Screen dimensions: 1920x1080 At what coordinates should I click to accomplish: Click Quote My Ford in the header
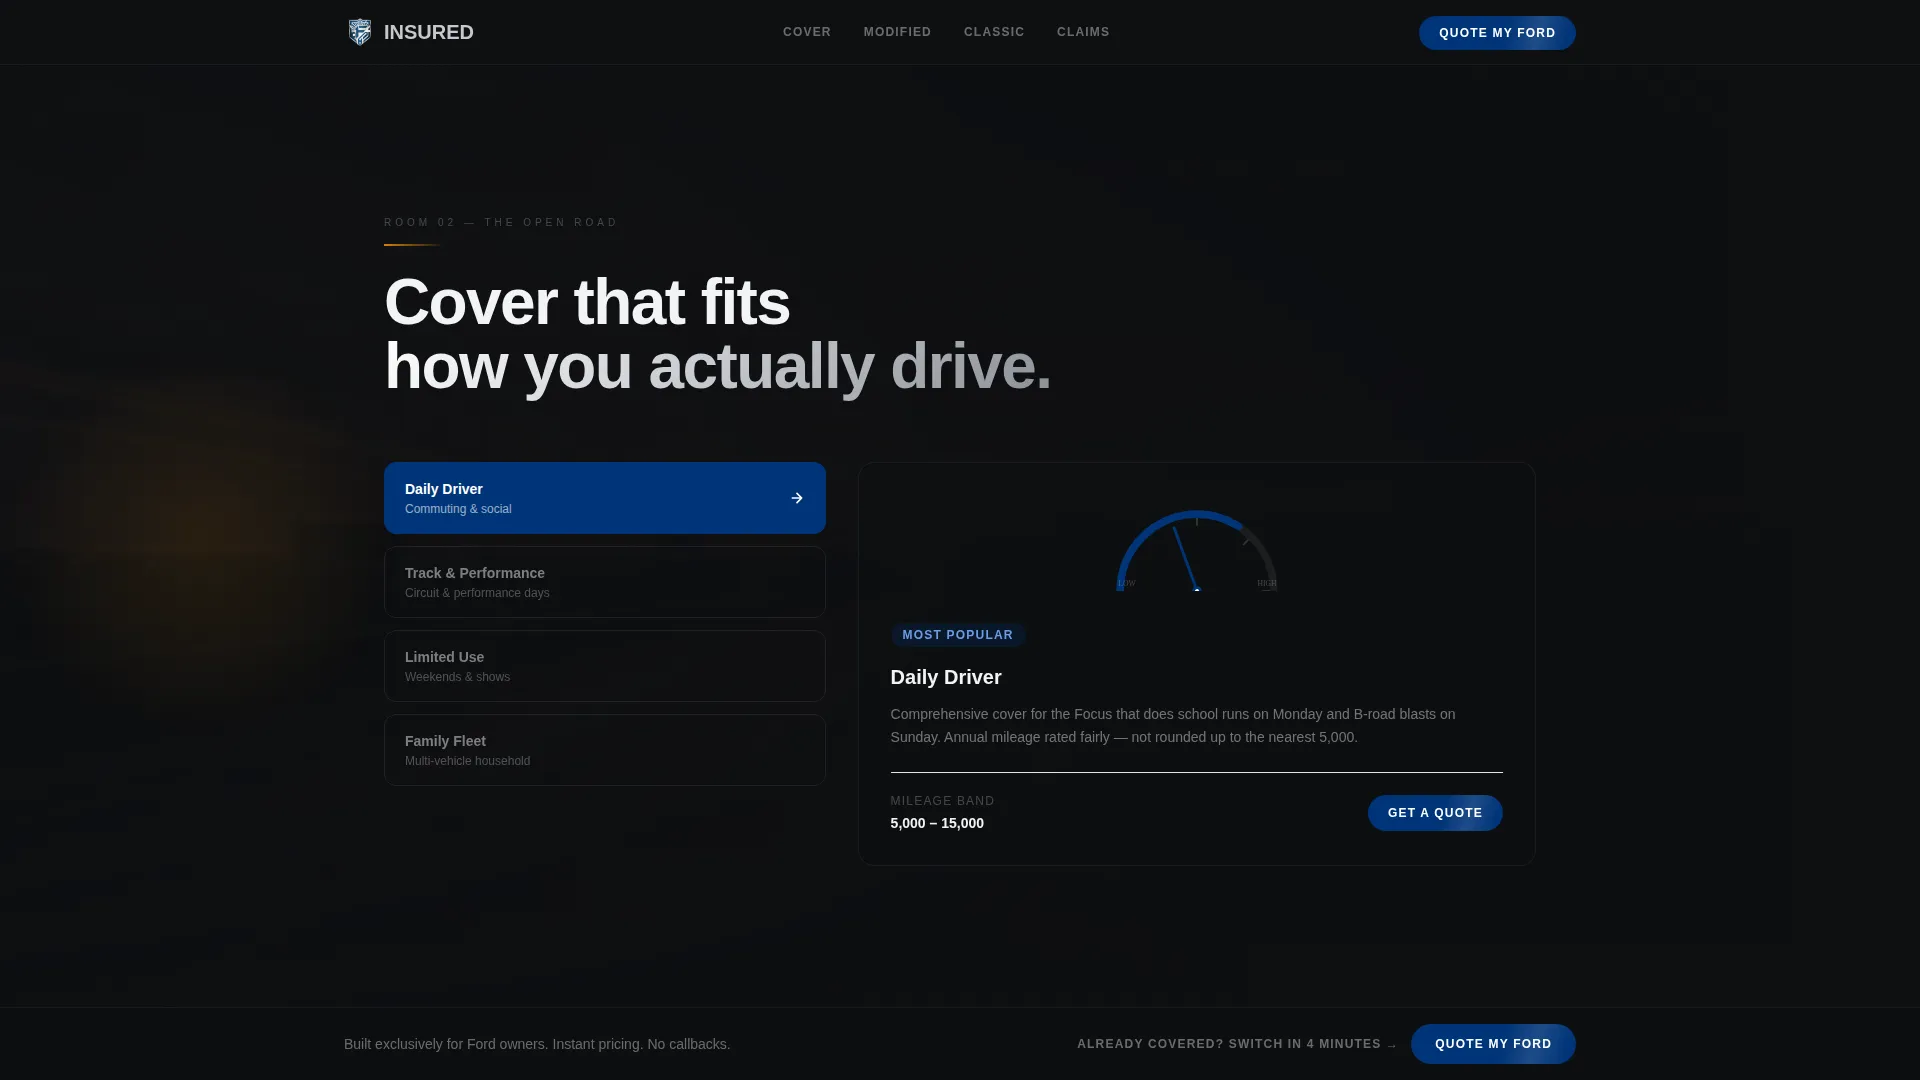1497,33
